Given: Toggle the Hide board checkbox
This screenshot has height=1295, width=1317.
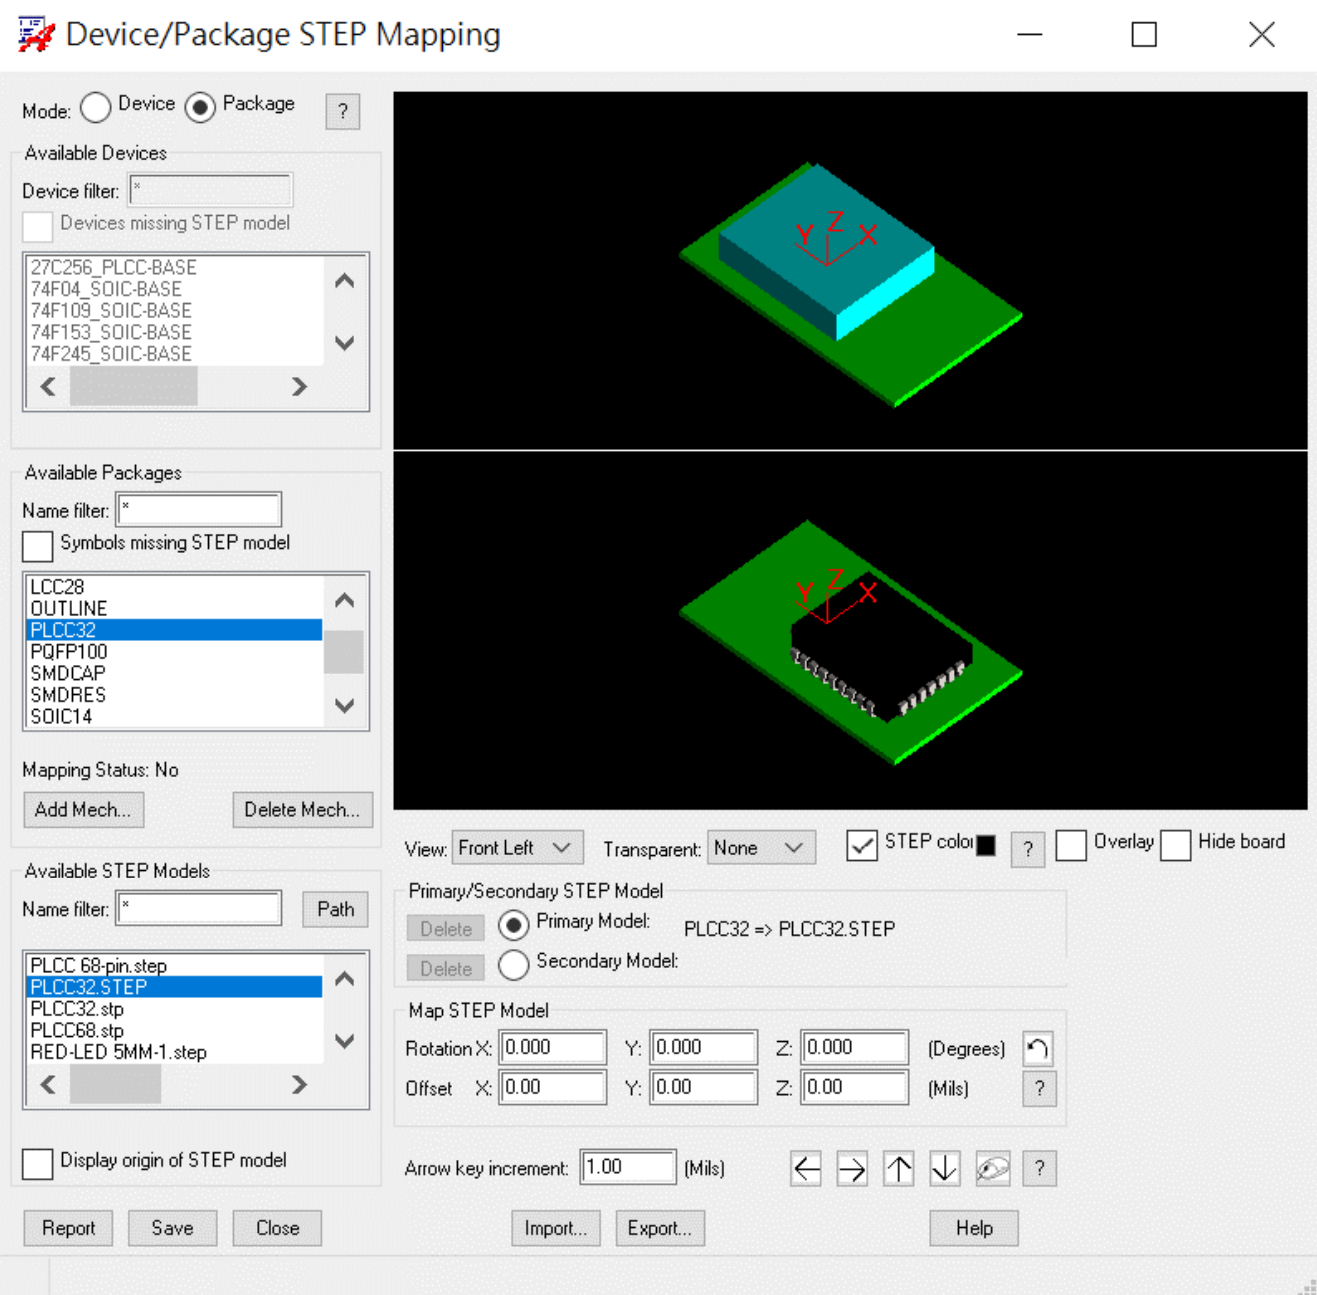Looking at the screenshot, I should (1175, 845).
